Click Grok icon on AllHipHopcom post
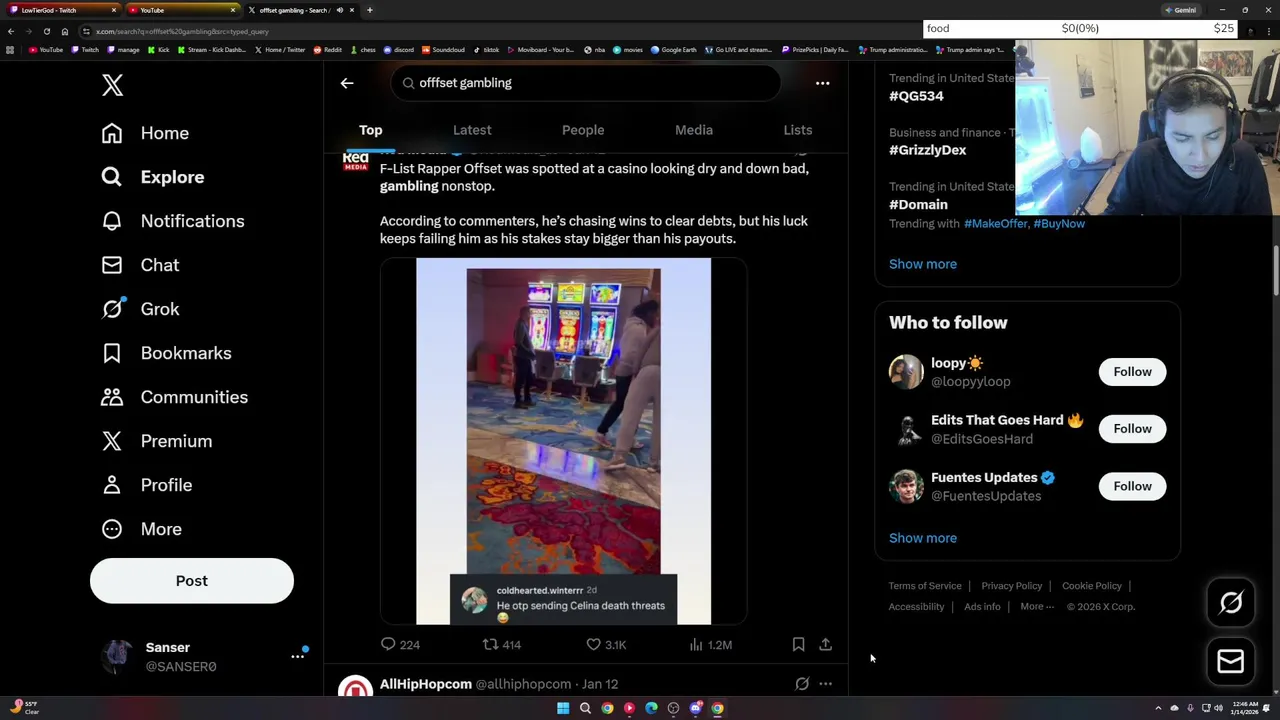This screenshot has width=1280, height=720. [802, 684]
